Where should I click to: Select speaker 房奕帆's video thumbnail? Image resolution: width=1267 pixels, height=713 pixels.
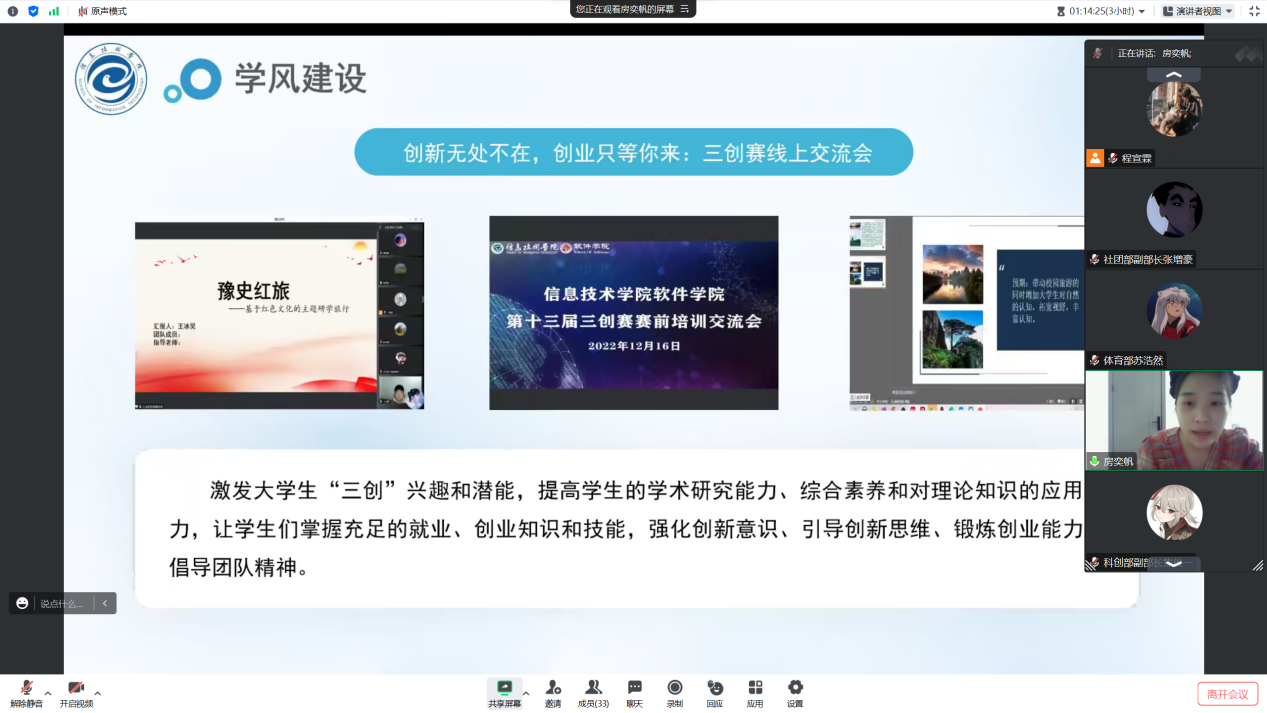(1174, 420)
